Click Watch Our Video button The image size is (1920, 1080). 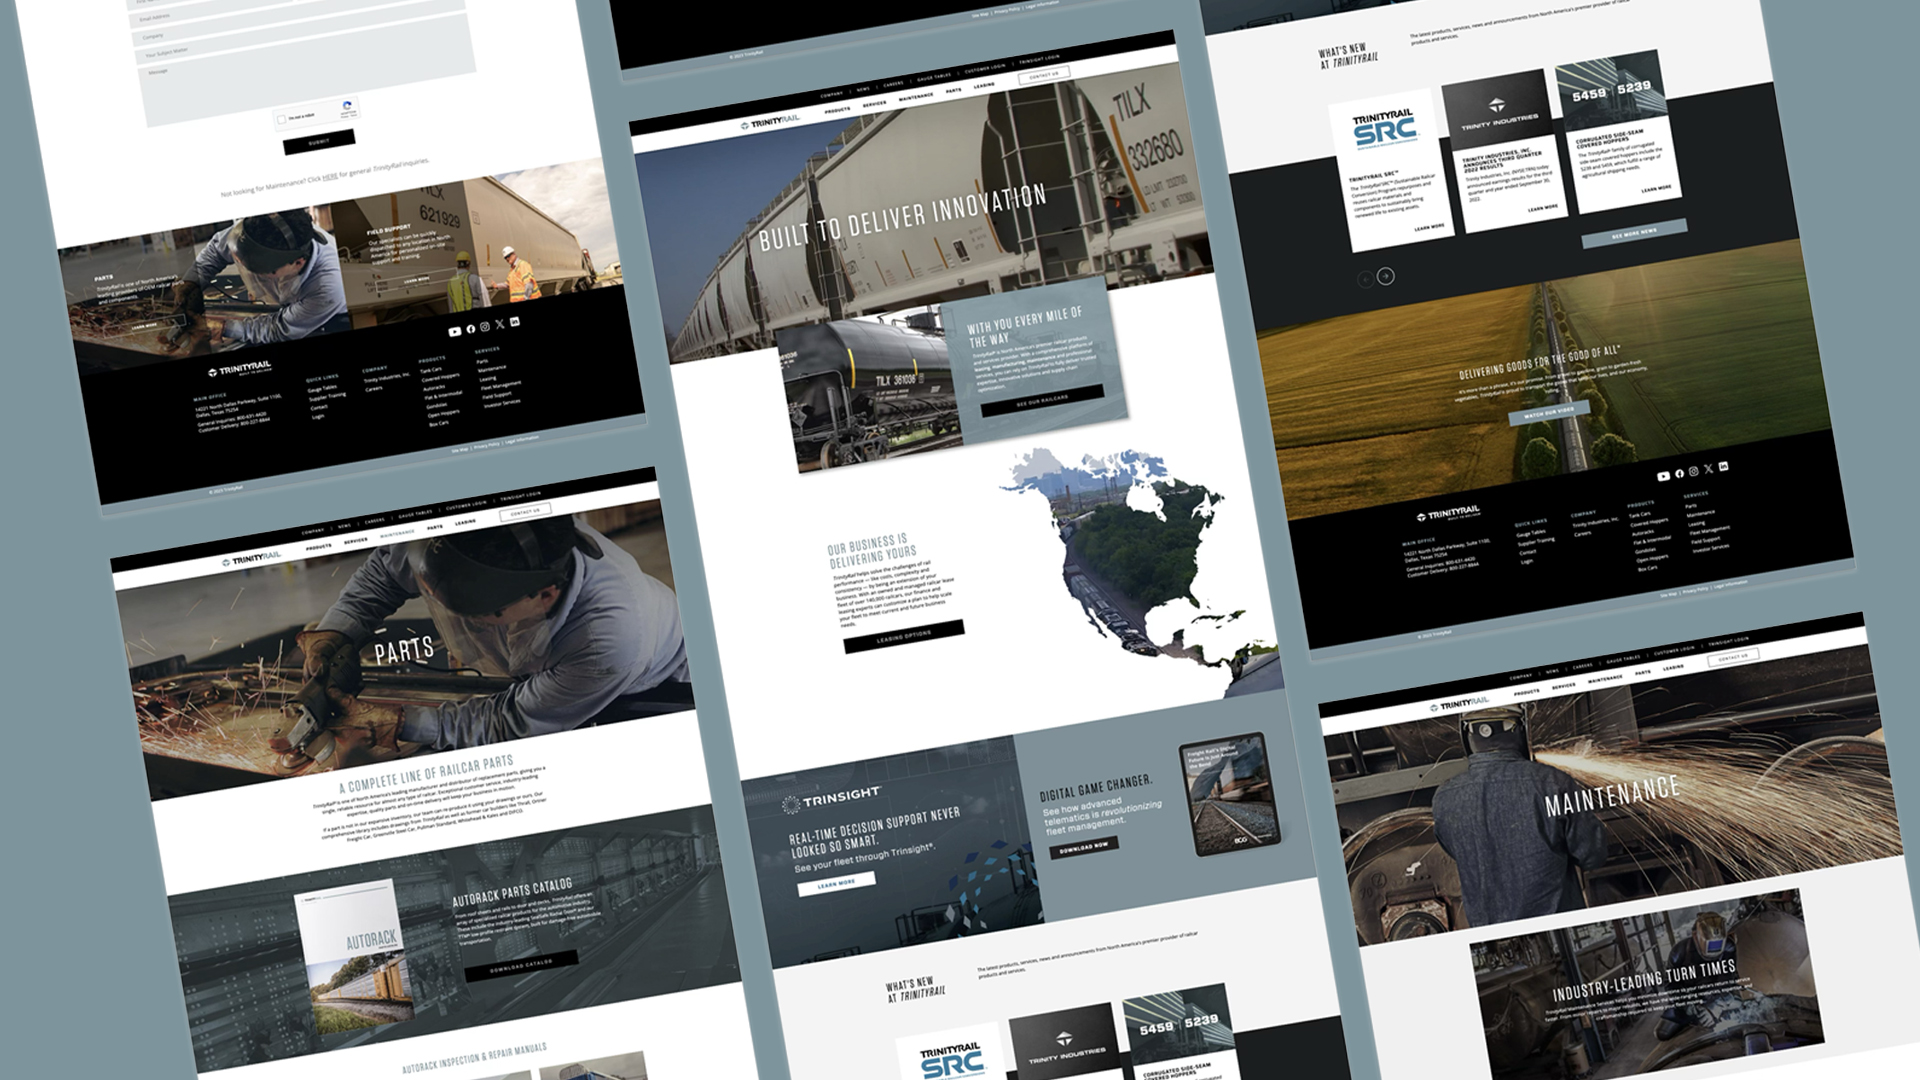(1549, 413)
